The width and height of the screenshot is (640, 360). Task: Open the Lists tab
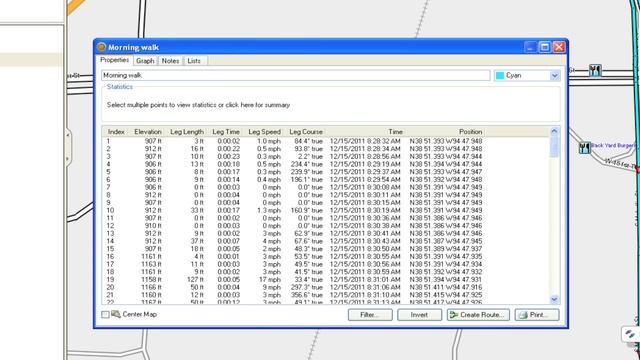pos(194,61)
